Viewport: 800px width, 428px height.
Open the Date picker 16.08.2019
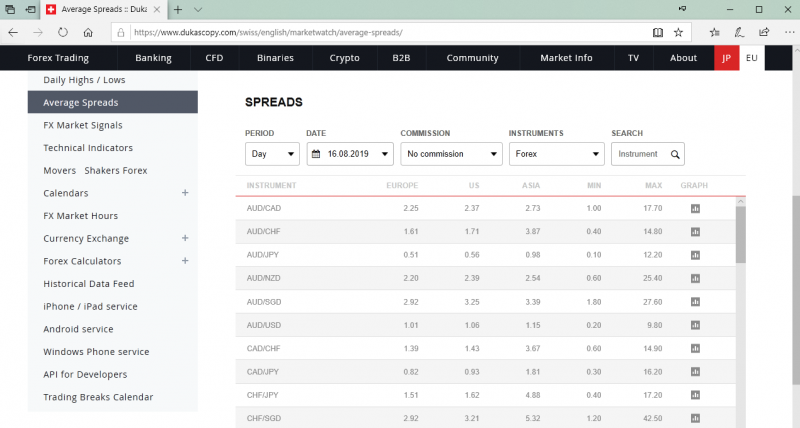click(350, 154)
